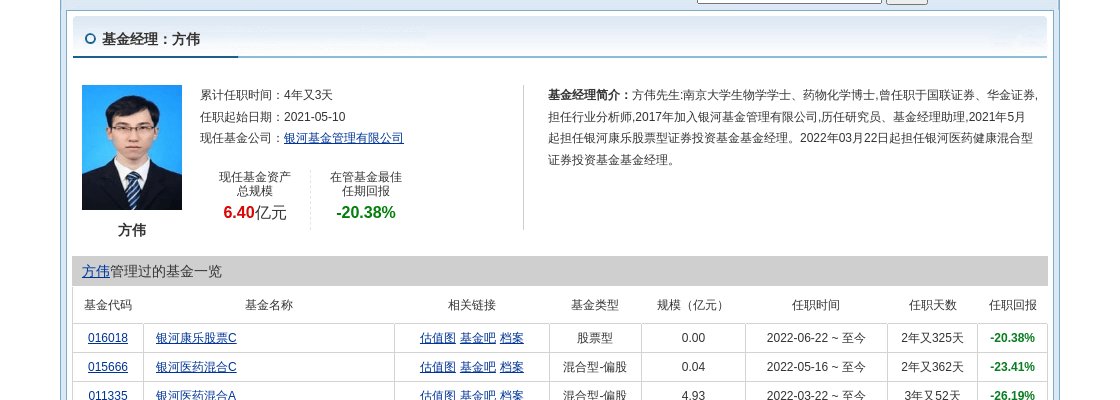Open 档案 for 银河康乐股票C
The image size is (1120, 400).
point(511,338)
